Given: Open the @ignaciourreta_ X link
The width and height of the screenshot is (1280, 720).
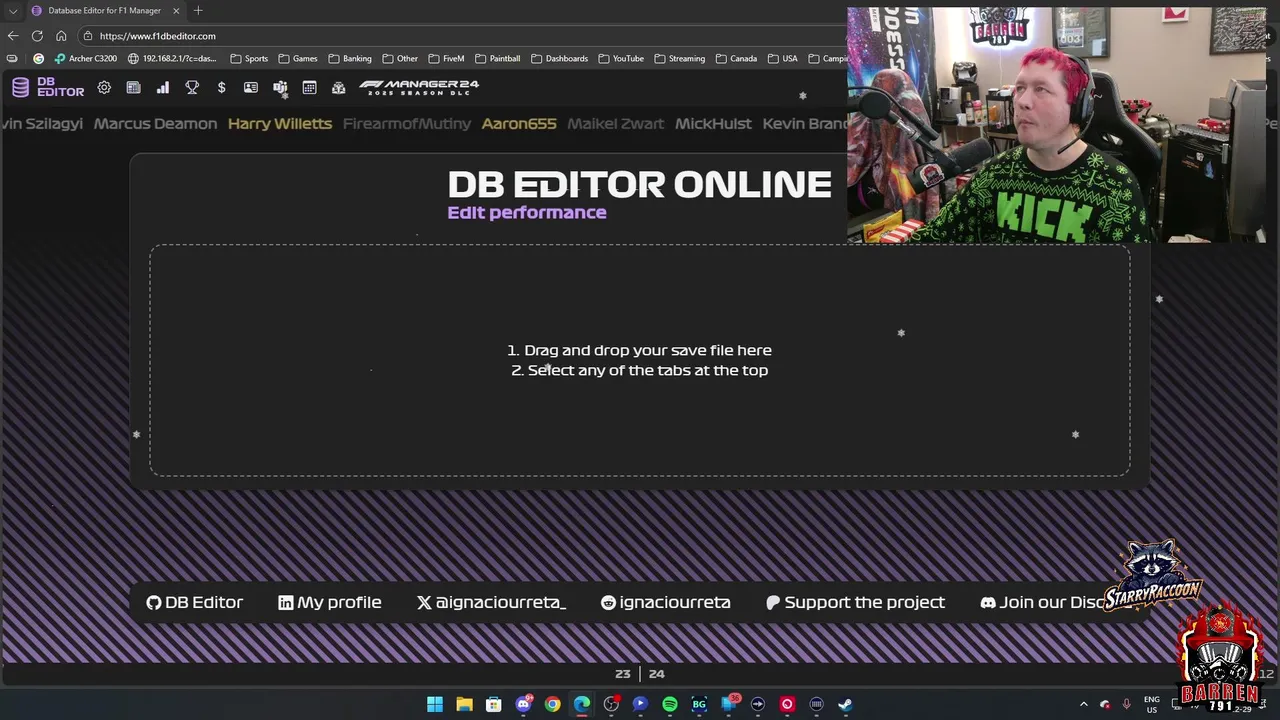Looking at the screenshot, I should tap(491, 602).
